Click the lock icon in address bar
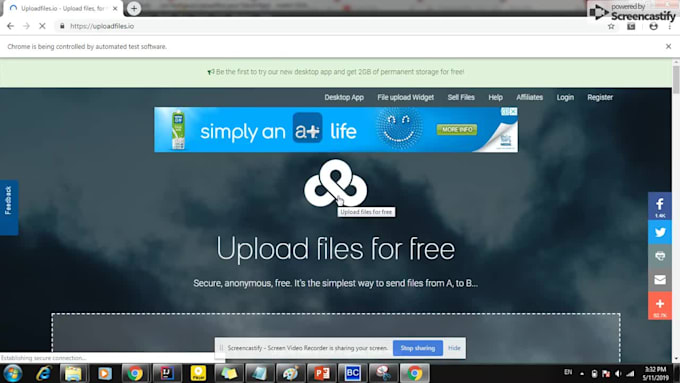 coord(62,26)
